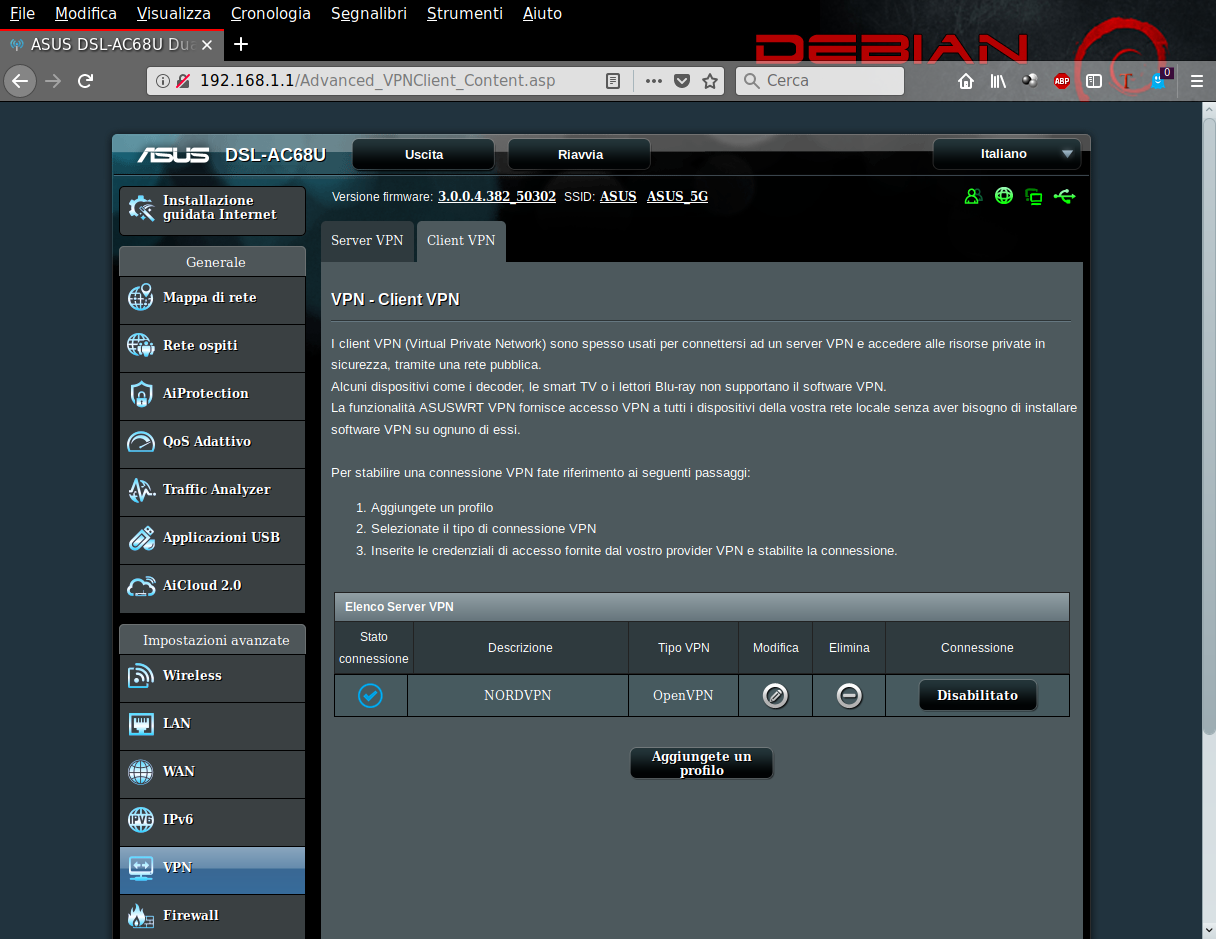Open the Italiano language dropdown
1216x939 pixels.
1006,154
